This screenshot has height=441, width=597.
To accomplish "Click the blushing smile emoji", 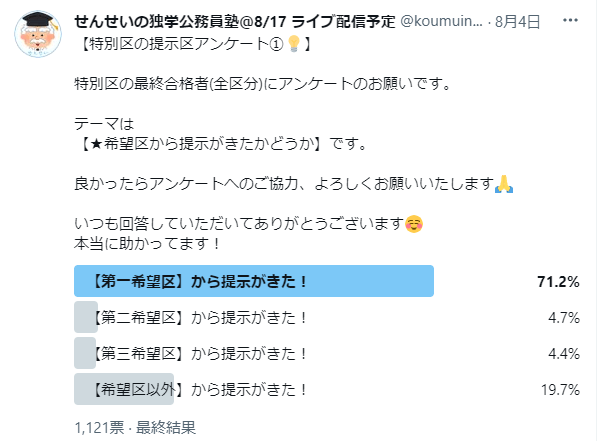I will pos(414,224).
